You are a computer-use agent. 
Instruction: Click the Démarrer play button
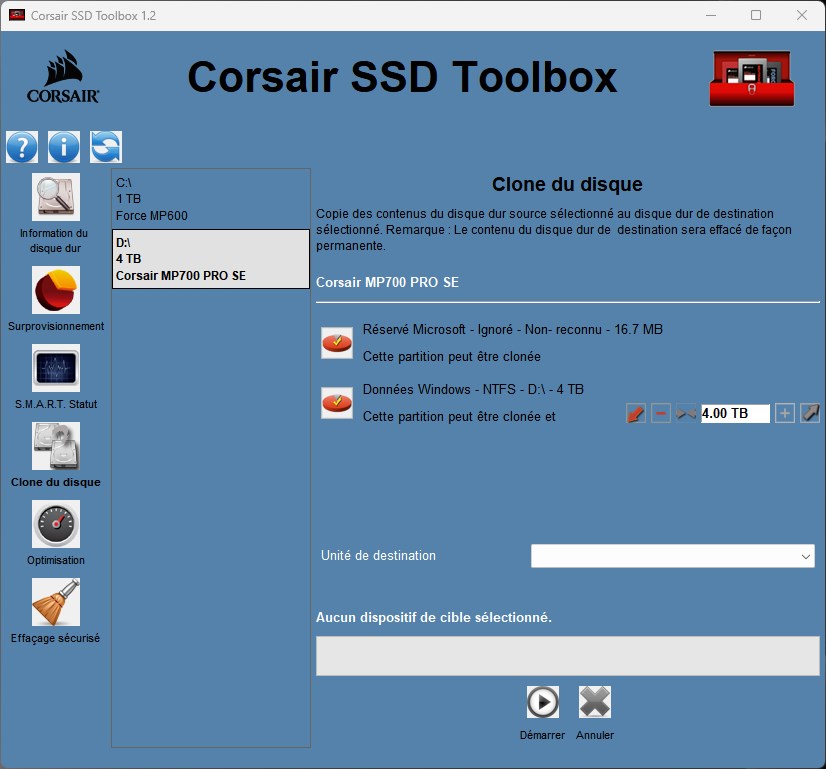point(543,702)
